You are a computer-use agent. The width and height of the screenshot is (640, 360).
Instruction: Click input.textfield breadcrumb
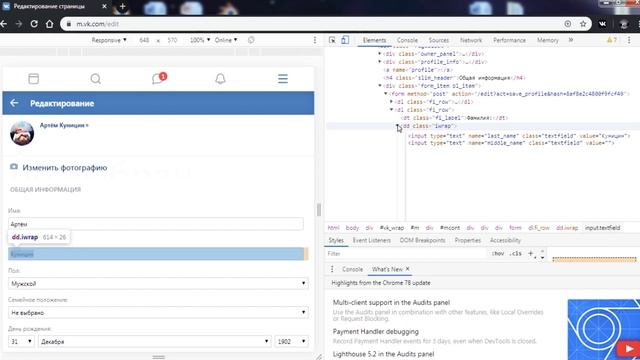tap(602, 228)
